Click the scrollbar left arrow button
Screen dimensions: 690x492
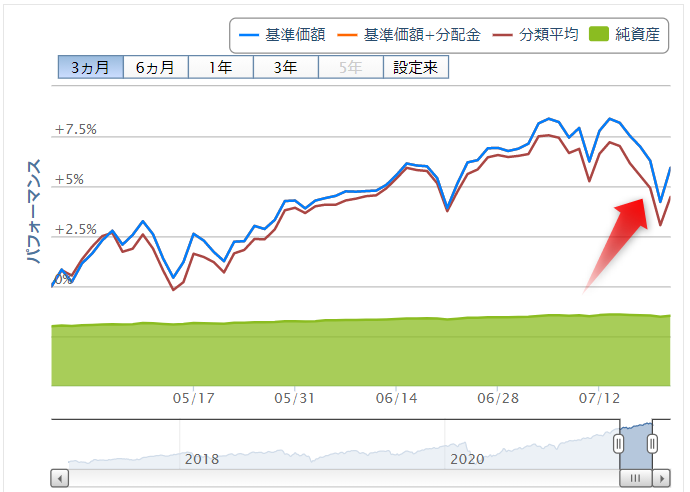pos(60,478)
